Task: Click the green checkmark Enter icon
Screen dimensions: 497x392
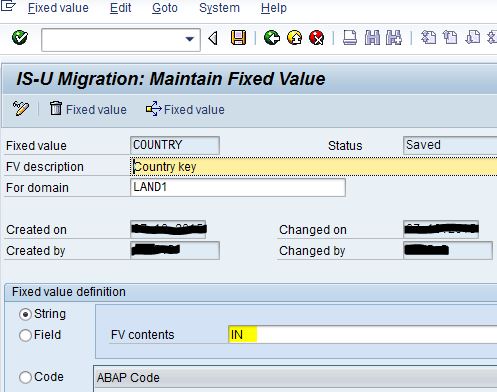Action: click(20, 38)
